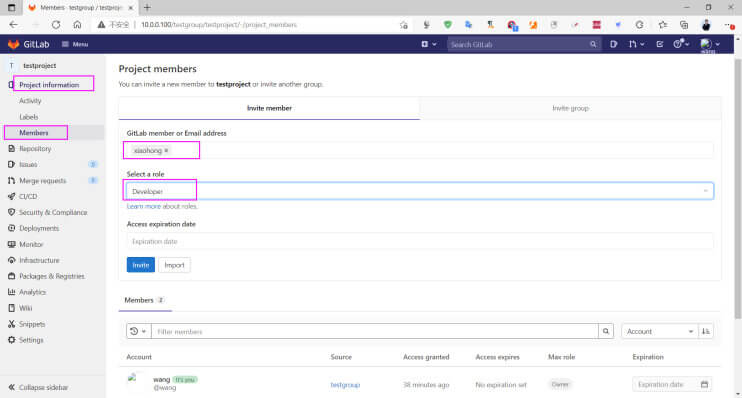Open the CI/CD rocket icon

[x=11, y=196]
